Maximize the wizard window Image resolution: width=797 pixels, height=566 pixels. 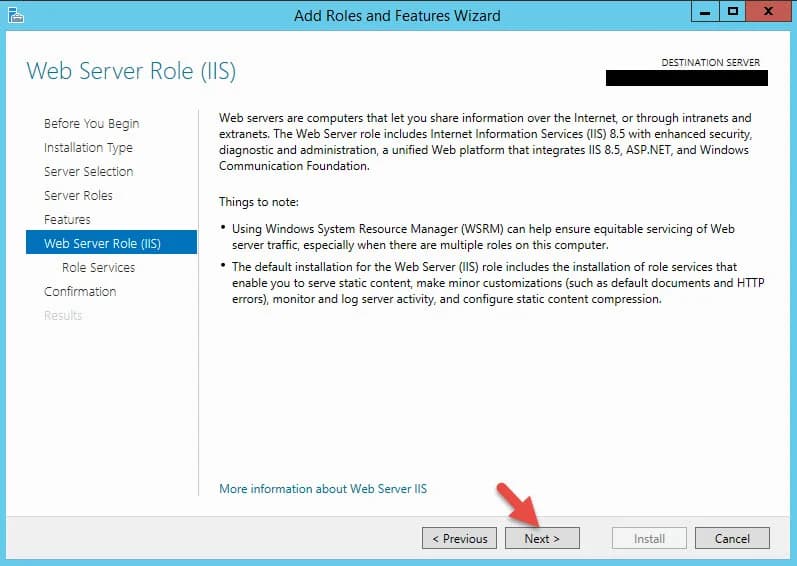point(732,12)
